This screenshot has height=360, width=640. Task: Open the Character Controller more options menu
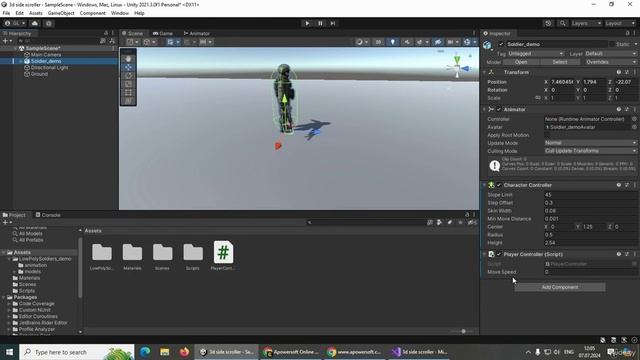click(635, 185)
